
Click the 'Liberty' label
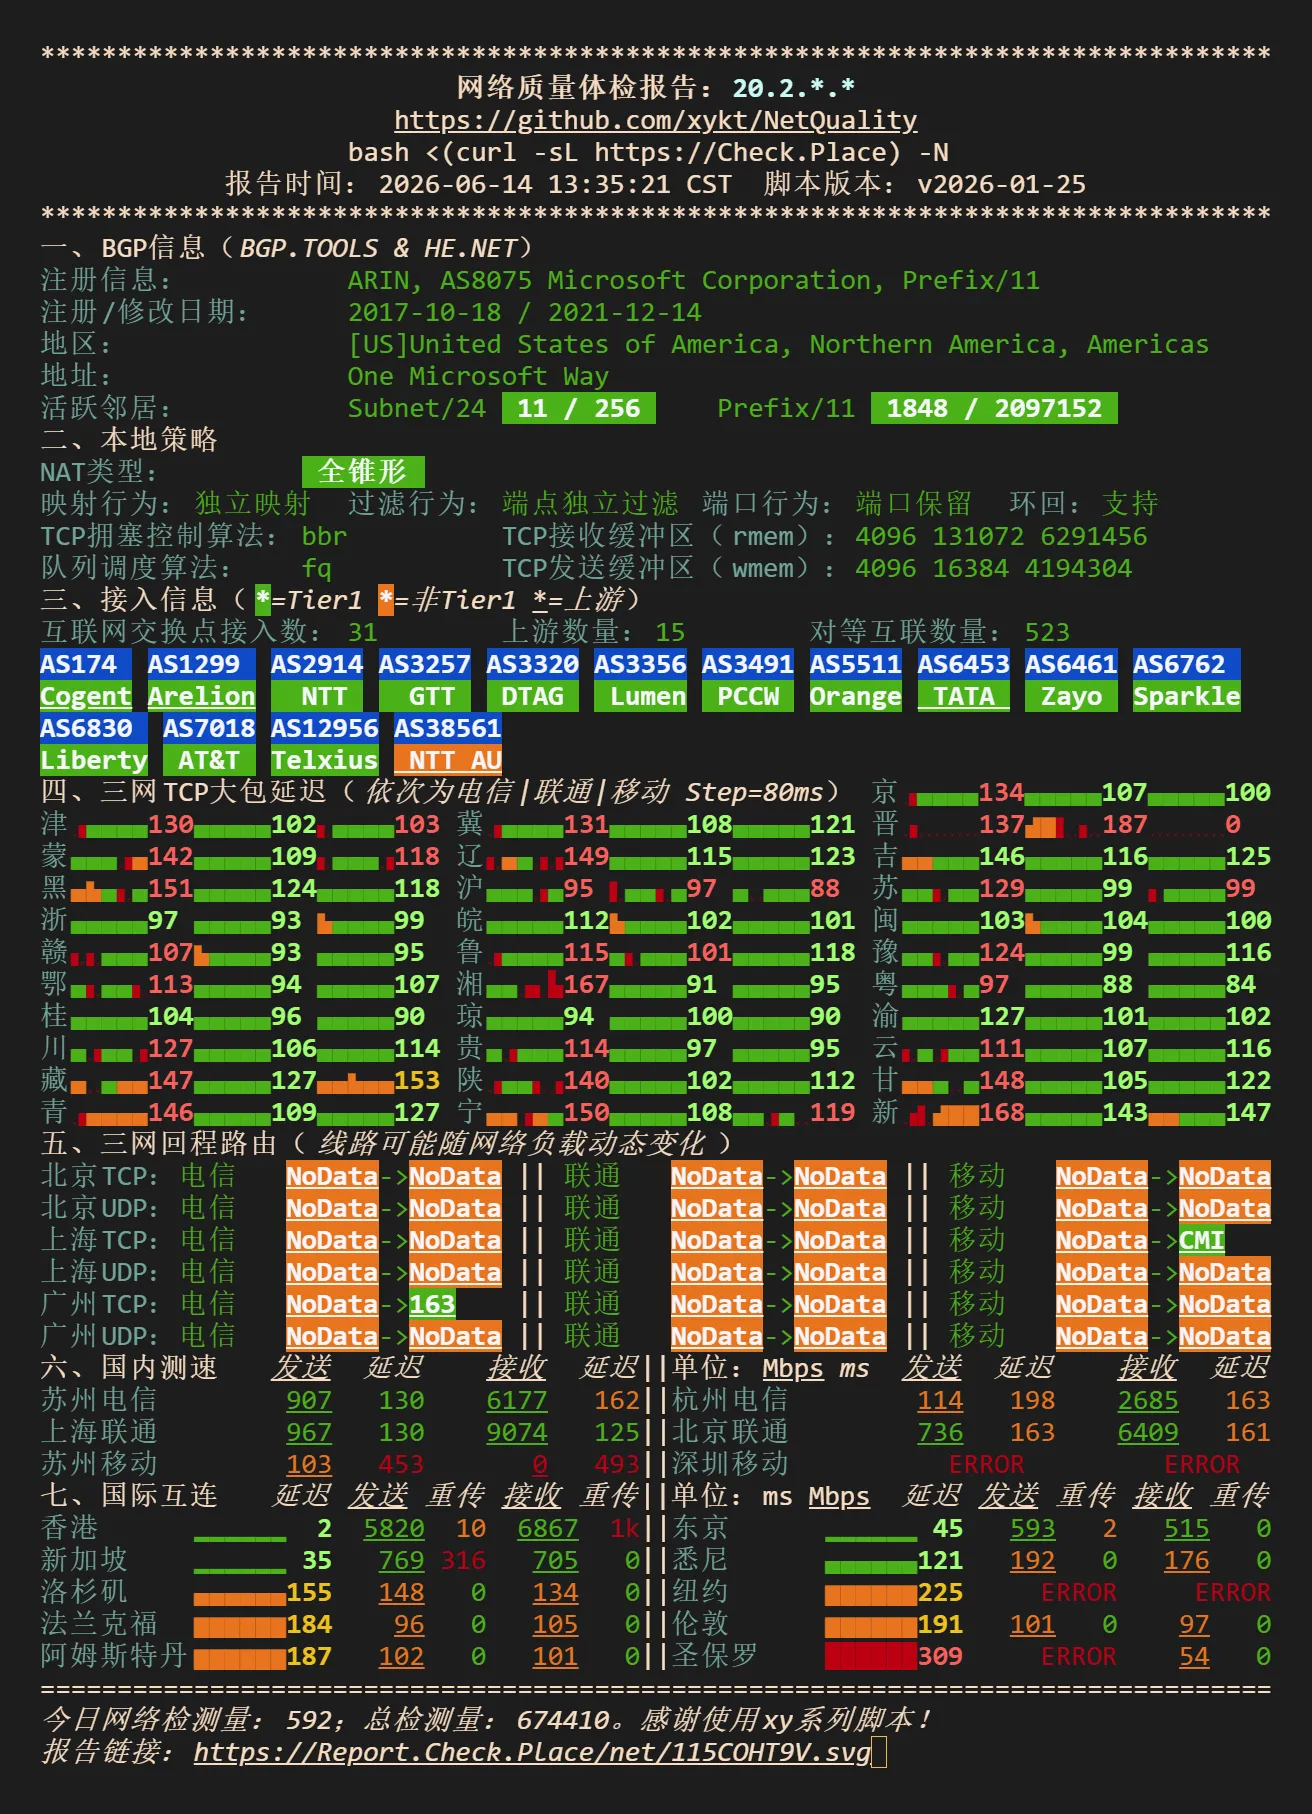point(94,760)
